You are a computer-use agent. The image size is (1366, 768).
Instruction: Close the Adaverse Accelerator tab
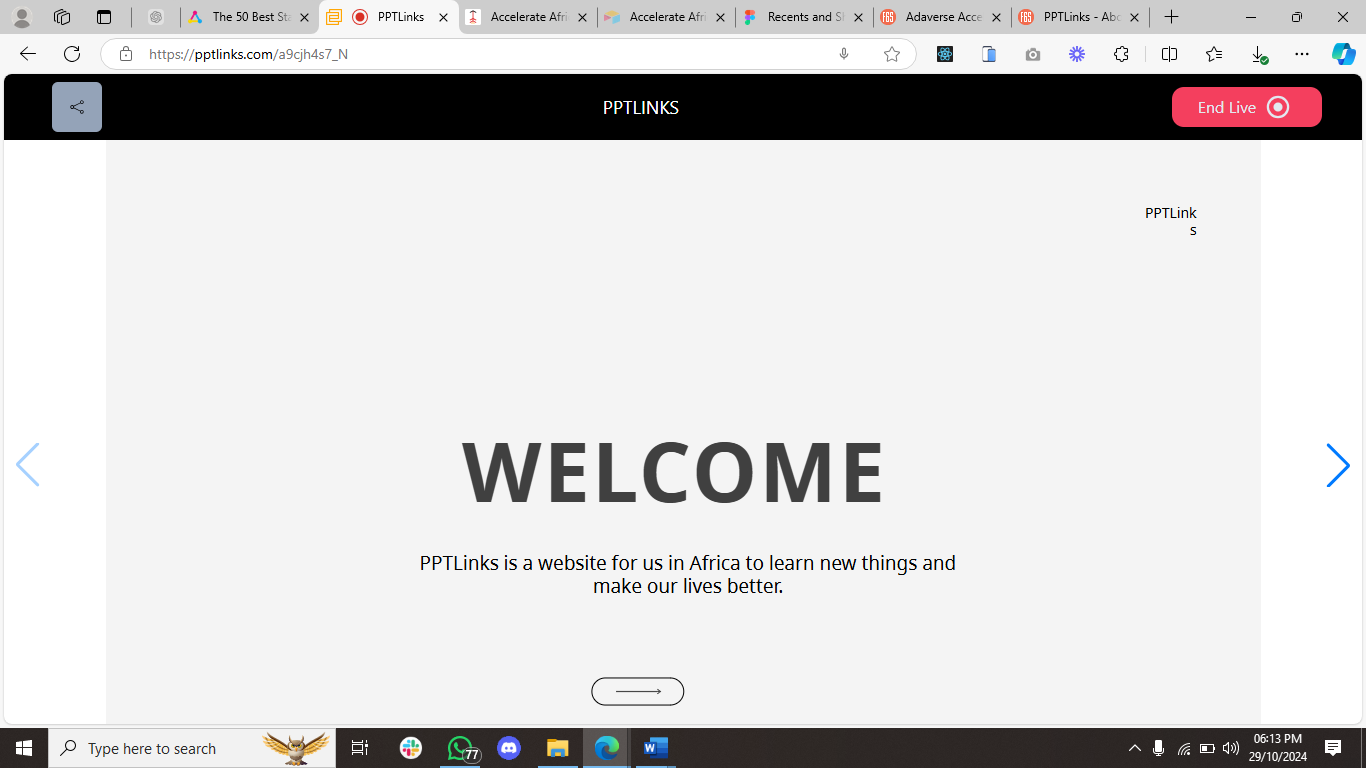[x=996, y=17]
